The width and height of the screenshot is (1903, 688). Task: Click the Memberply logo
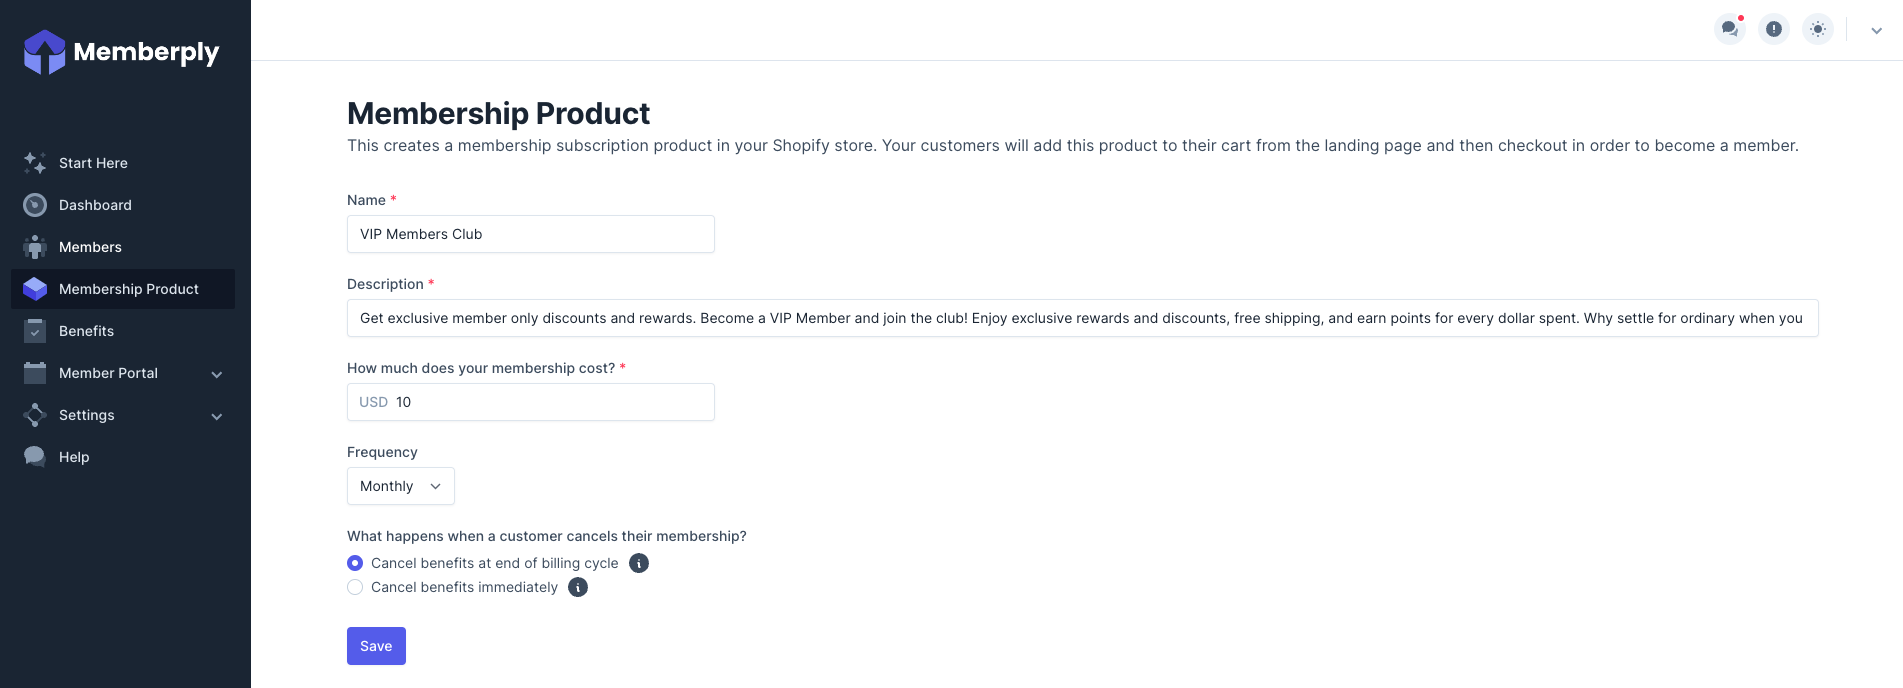pos(121,51)
